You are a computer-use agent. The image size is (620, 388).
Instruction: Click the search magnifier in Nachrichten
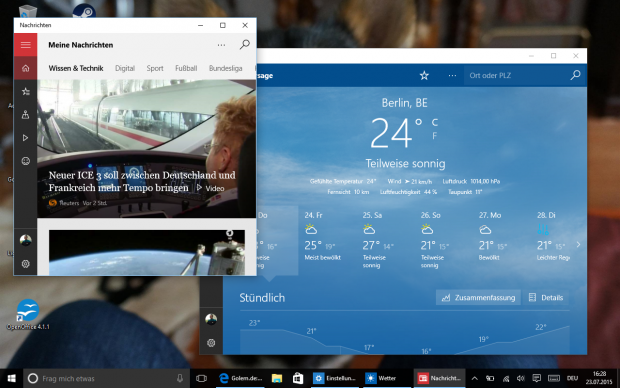click(245, 44)
